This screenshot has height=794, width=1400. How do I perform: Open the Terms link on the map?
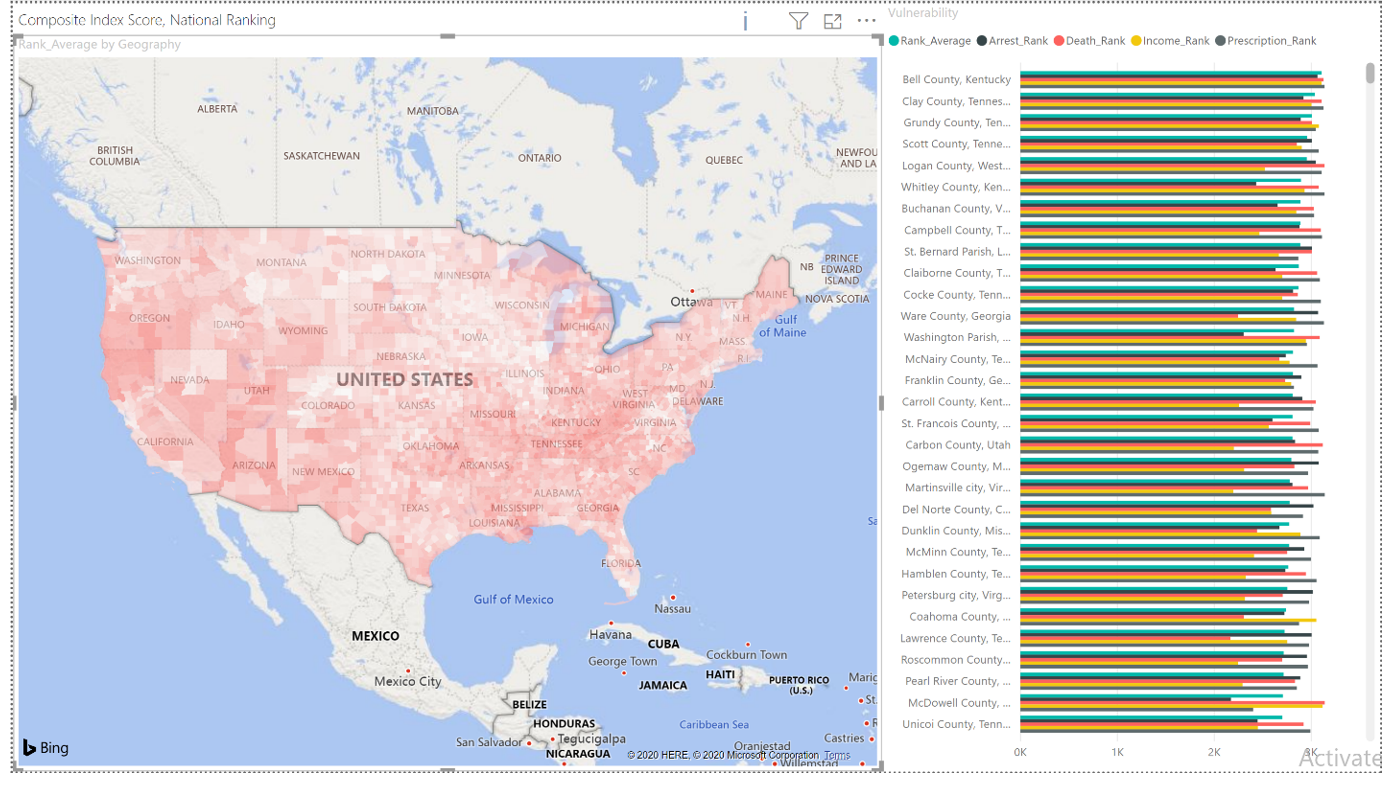(837, 756)
